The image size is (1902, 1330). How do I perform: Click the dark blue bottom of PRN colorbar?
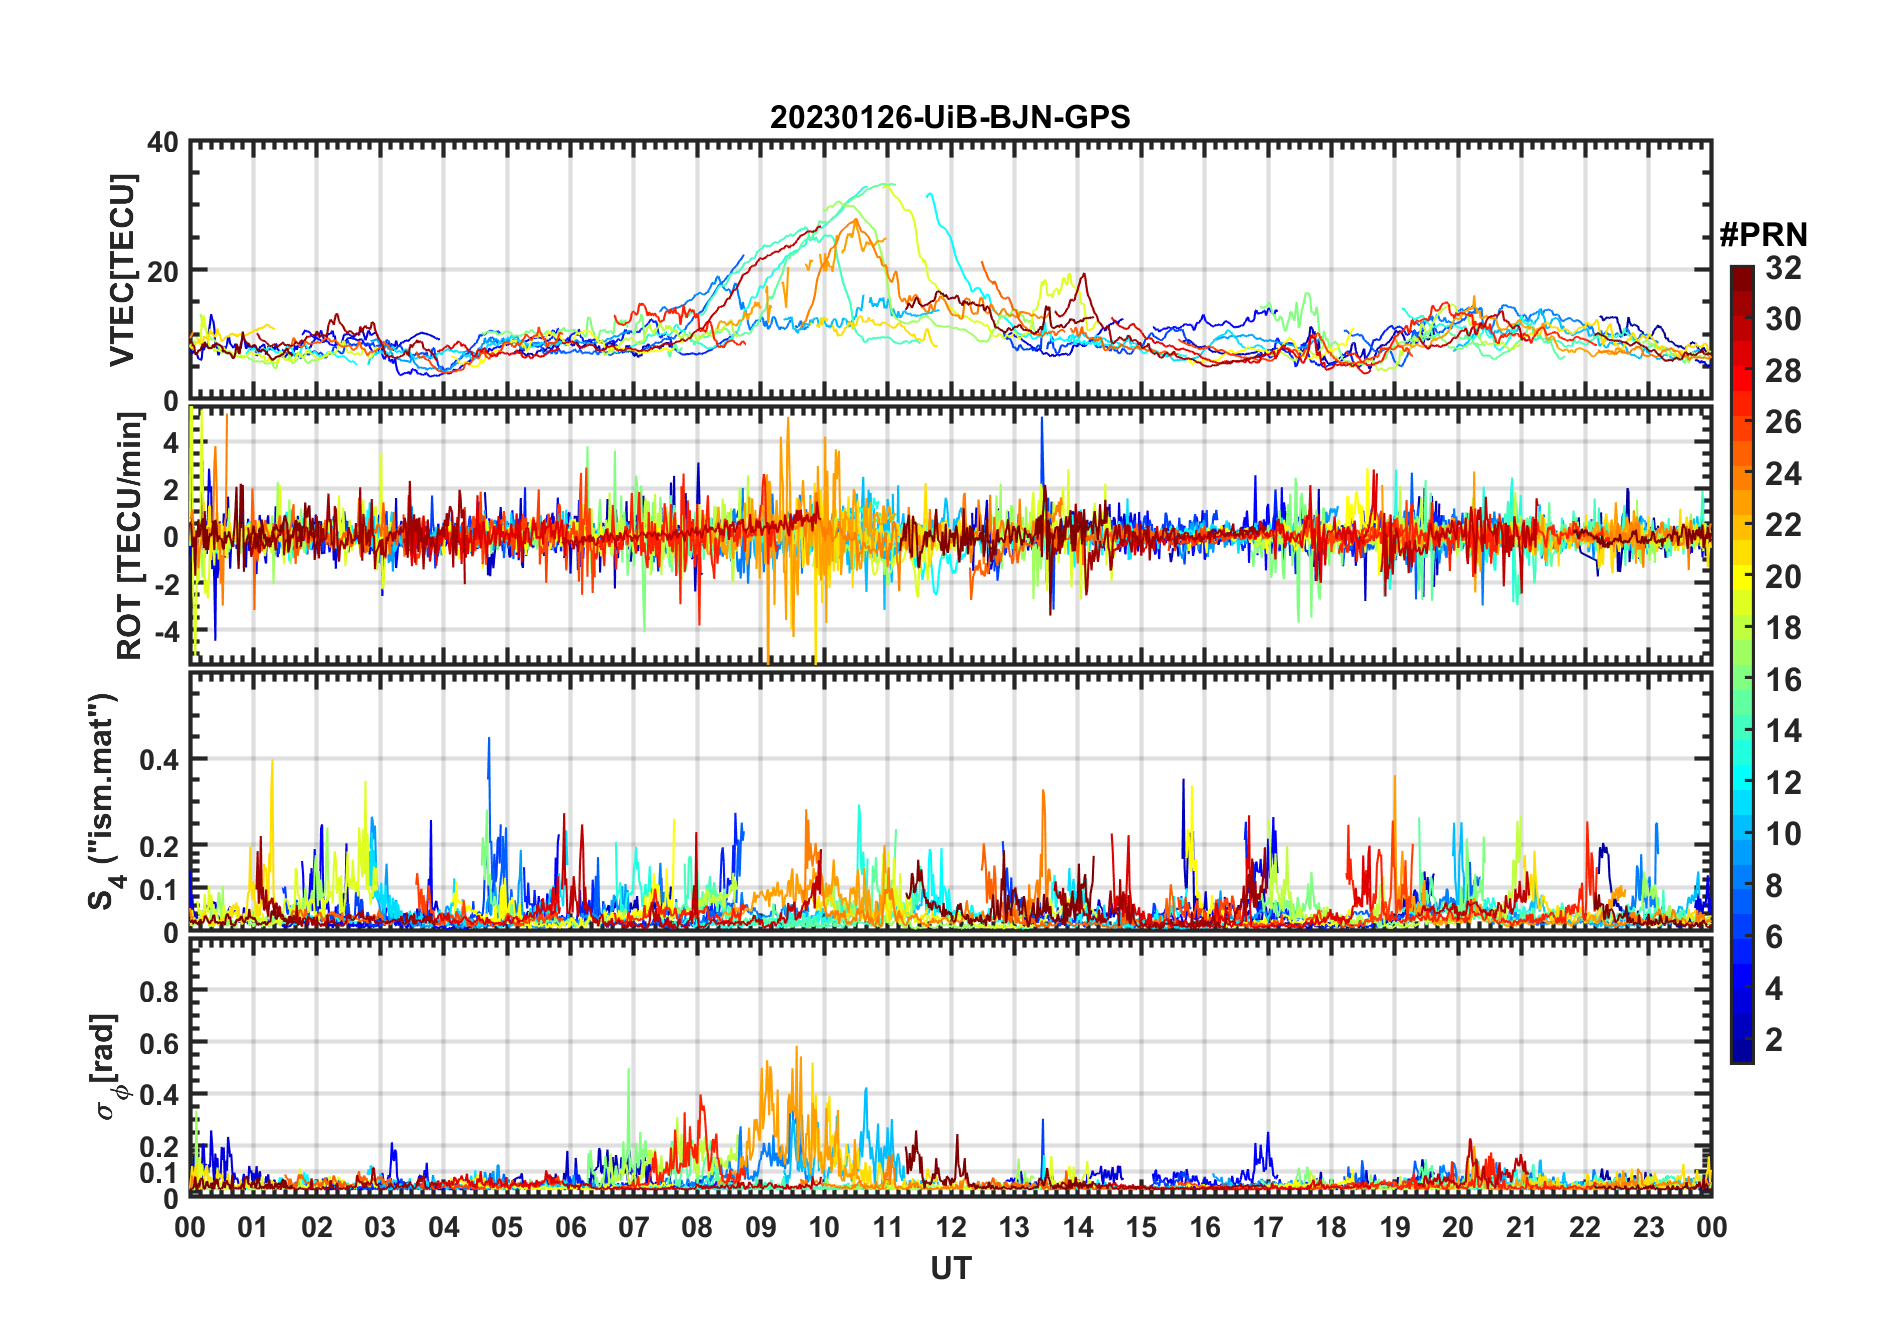(x=1741, y=1053)
